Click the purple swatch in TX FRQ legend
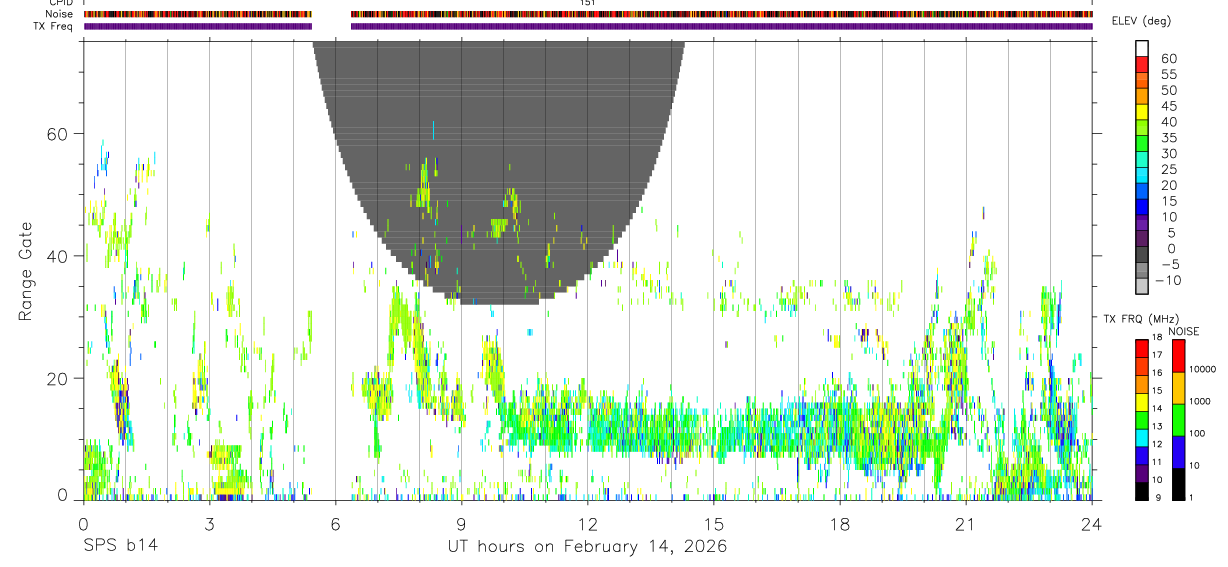The image size is (1228, 567). click(x=1142, y=473)
